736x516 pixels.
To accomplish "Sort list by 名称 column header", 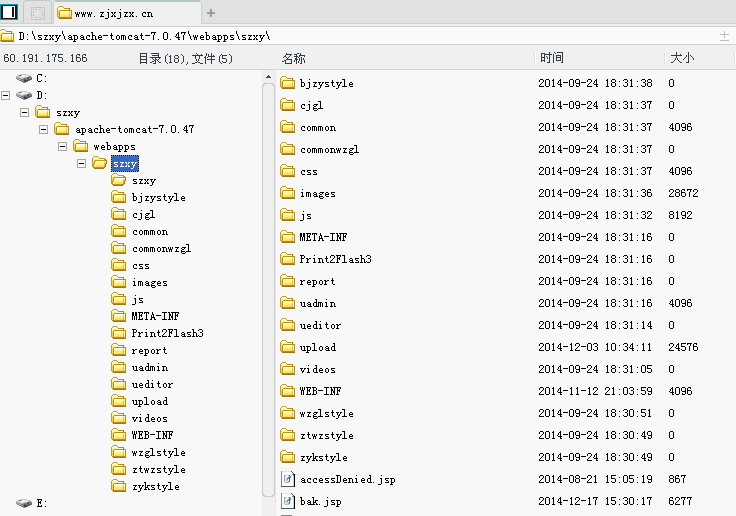I will (294, 58).
